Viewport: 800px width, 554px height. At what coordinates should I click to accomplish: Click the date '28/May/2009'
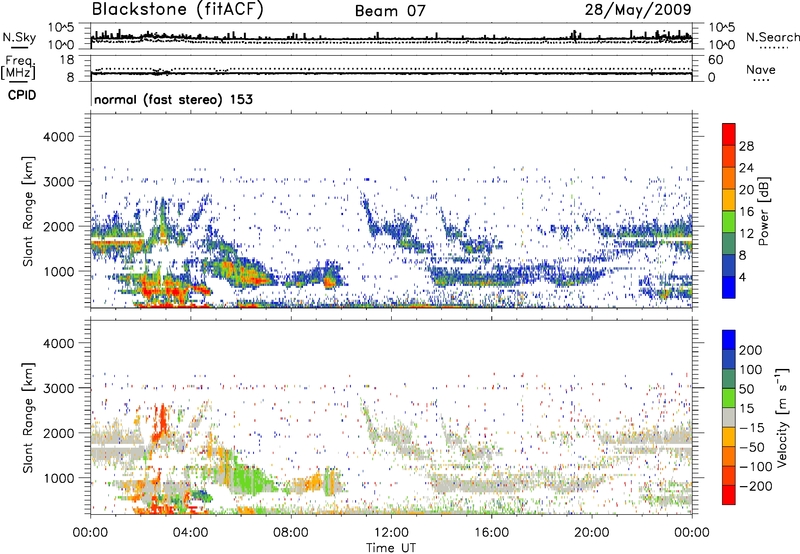[x=638, y=9]
